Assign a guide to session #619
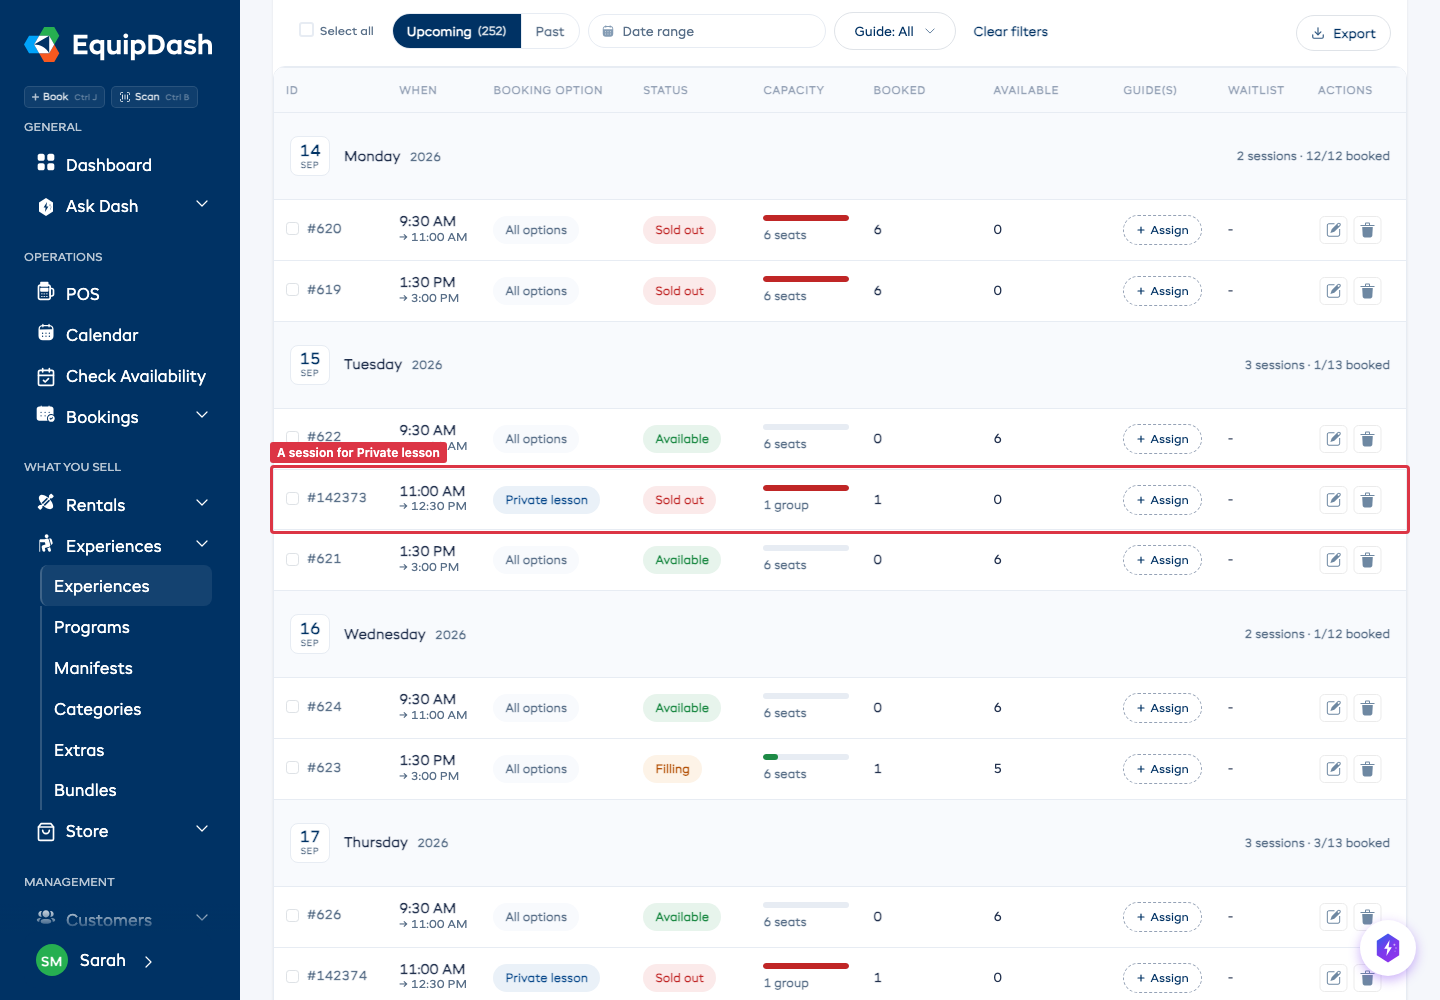The height and width of the screenshot is (1000, 1440). point(1162,291)
